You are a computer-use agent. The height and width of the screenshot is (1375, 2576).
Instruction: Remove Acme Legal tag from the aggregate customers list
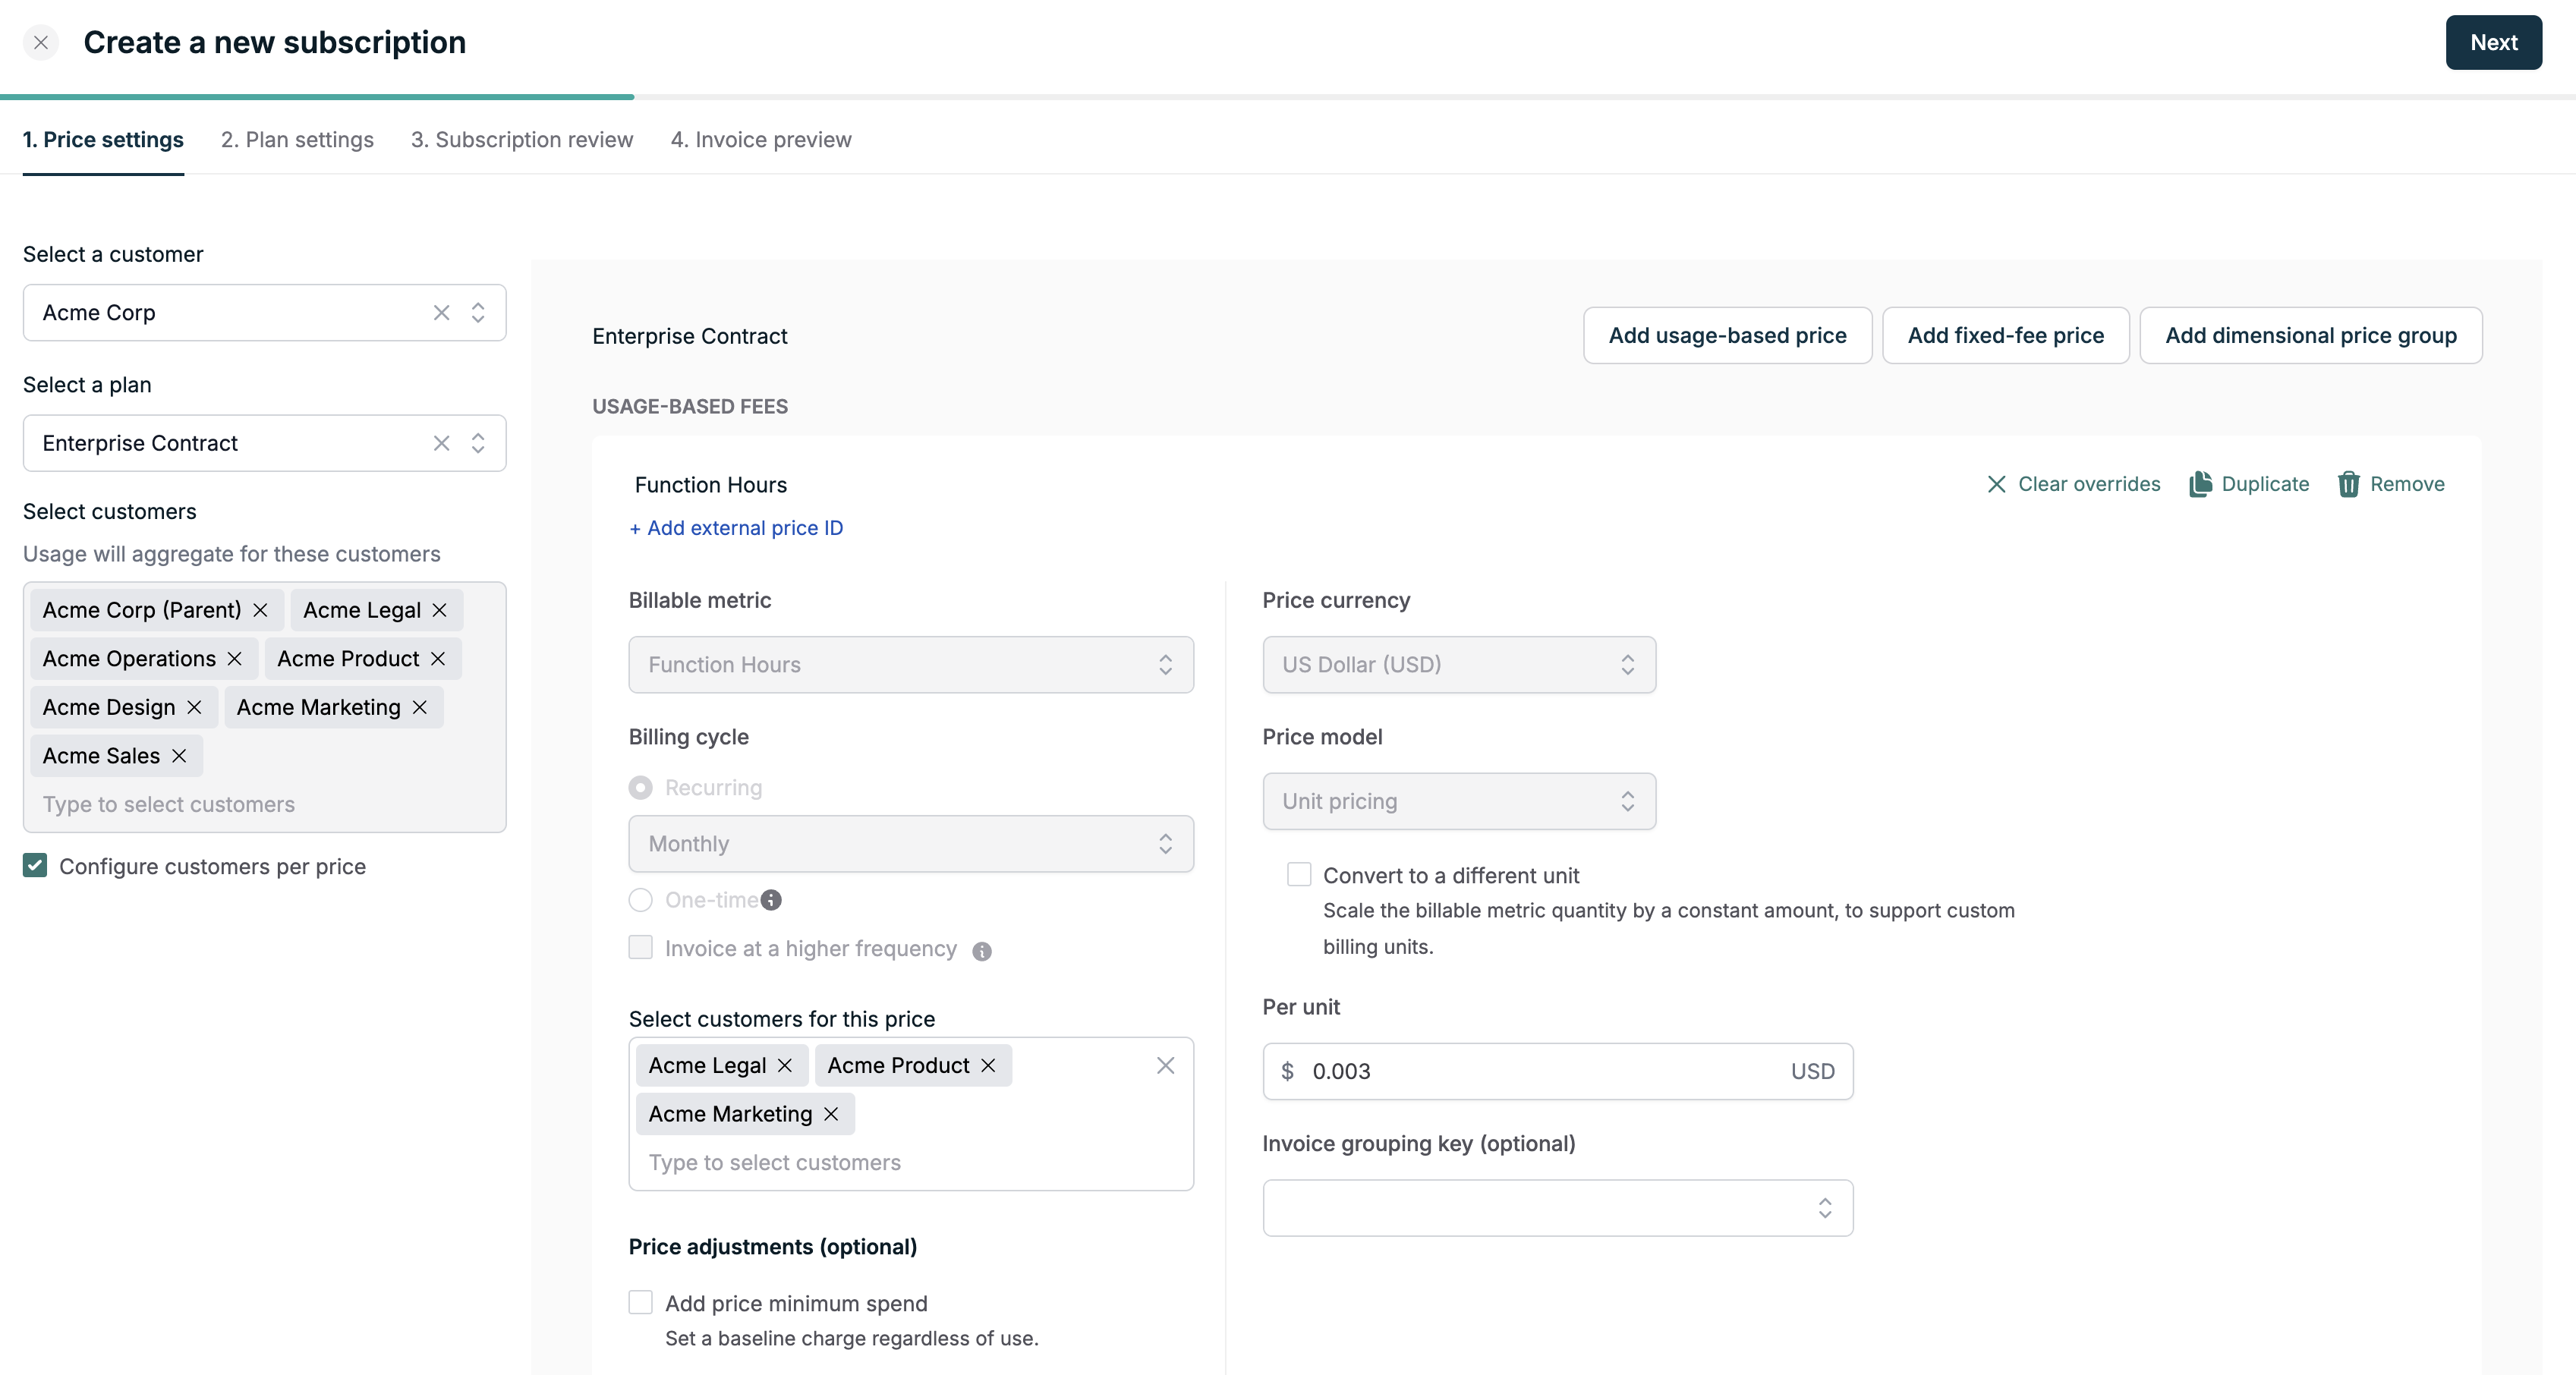click(x=439, y=609)
